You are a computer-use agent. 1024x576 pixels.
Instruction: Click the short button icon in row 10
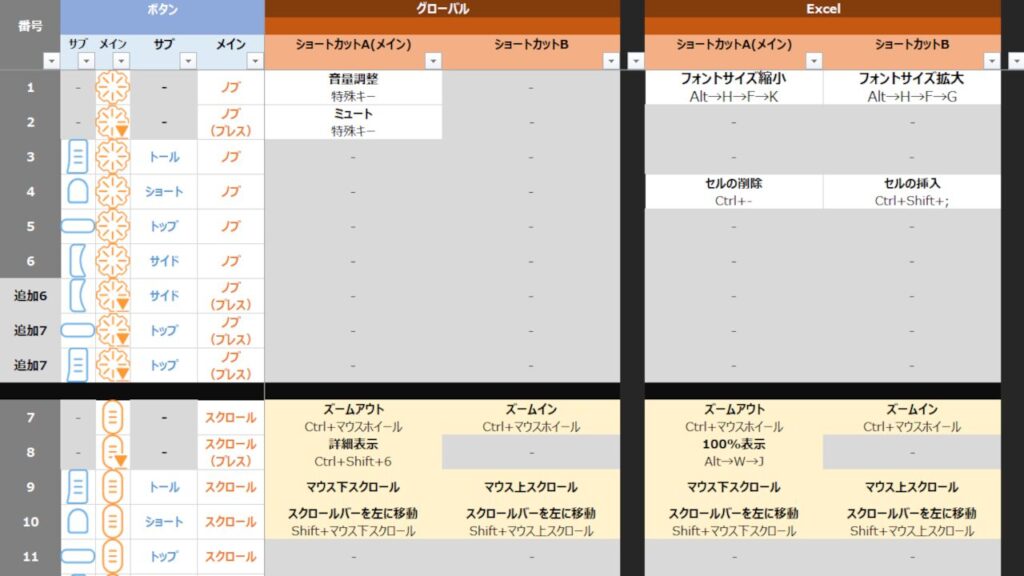click(x=78, y=521)
